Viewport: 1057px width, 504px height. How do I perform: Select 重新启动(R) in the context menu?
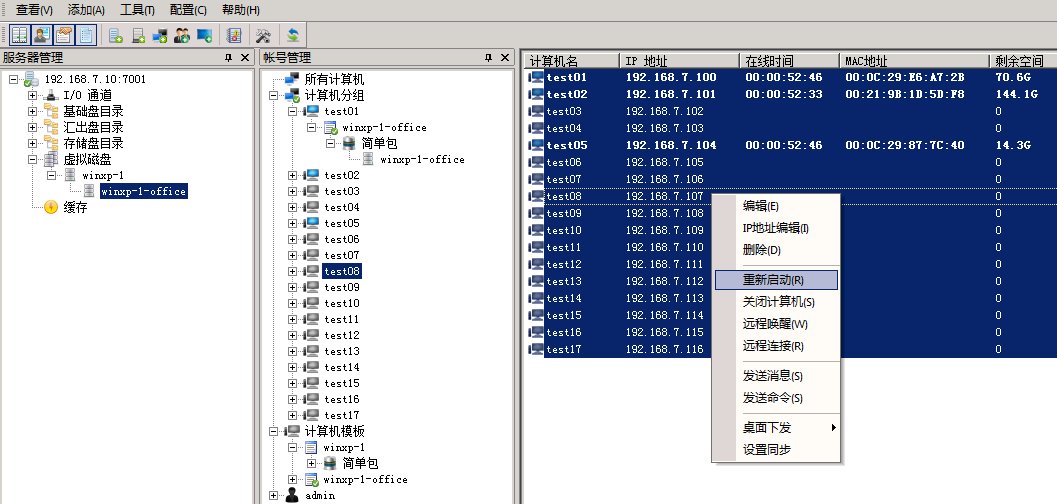tap(776, 280)
